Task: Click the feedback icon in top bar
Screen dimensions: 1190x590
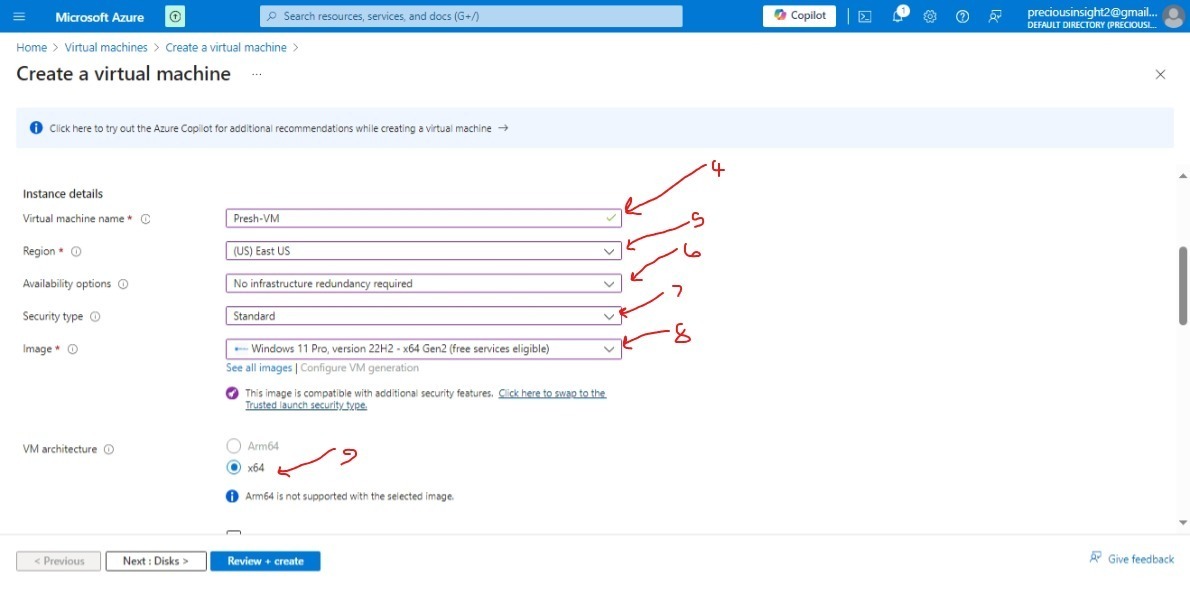Action: (995, 16)
